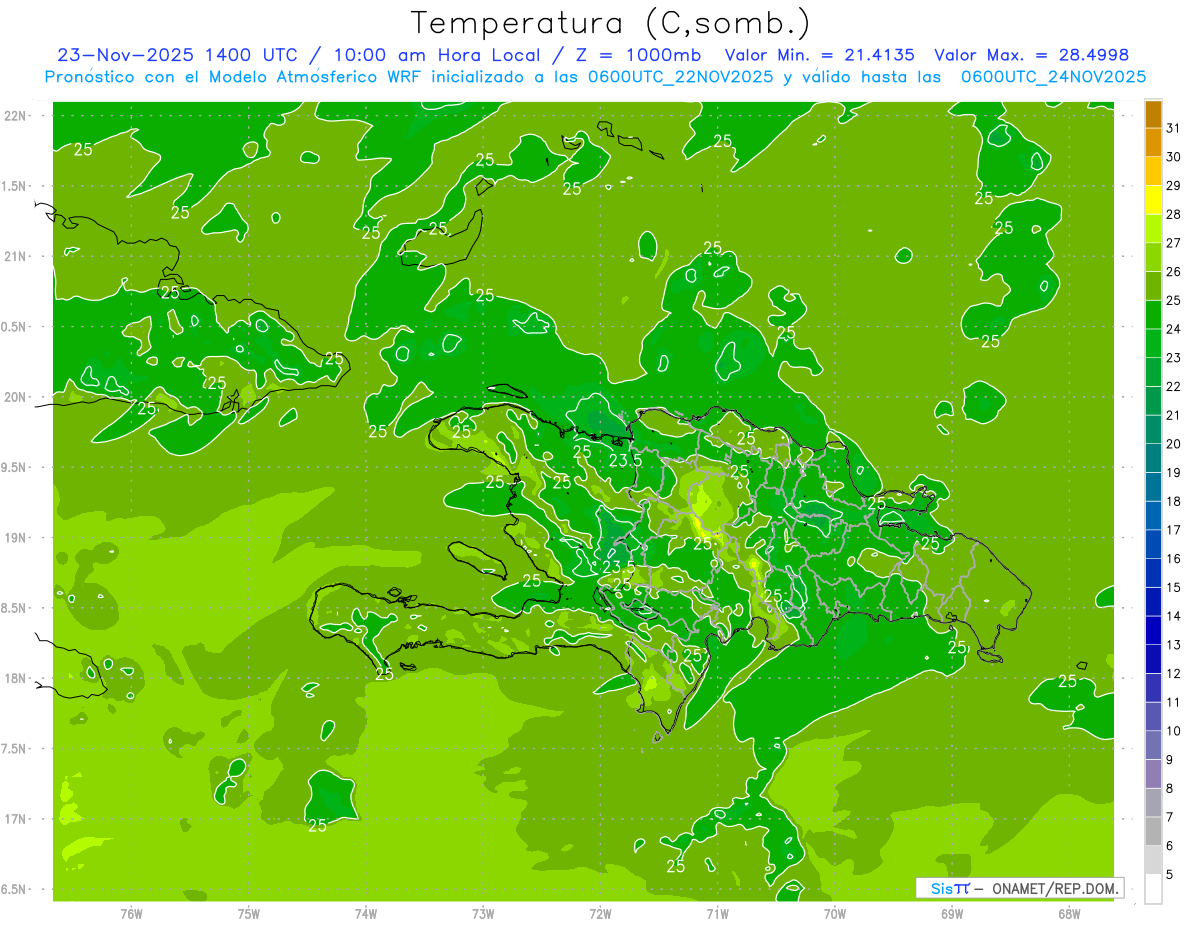Click the 76W longitude axis label
Viewport: 1200px width, 927px height.
point(131,914)
